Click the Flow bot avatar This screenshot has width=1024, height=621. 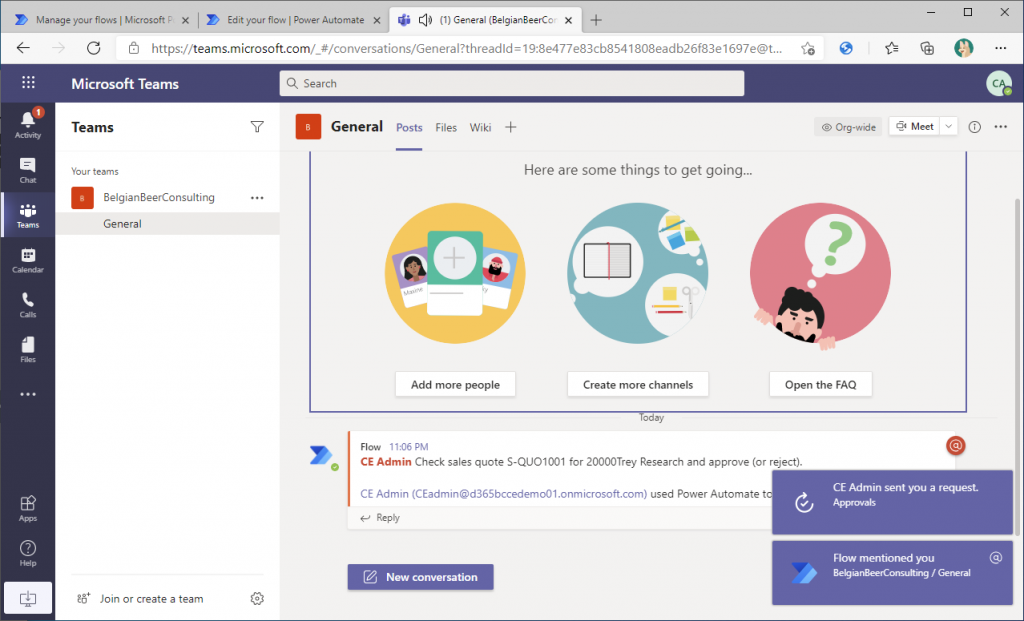click(321, 454)
